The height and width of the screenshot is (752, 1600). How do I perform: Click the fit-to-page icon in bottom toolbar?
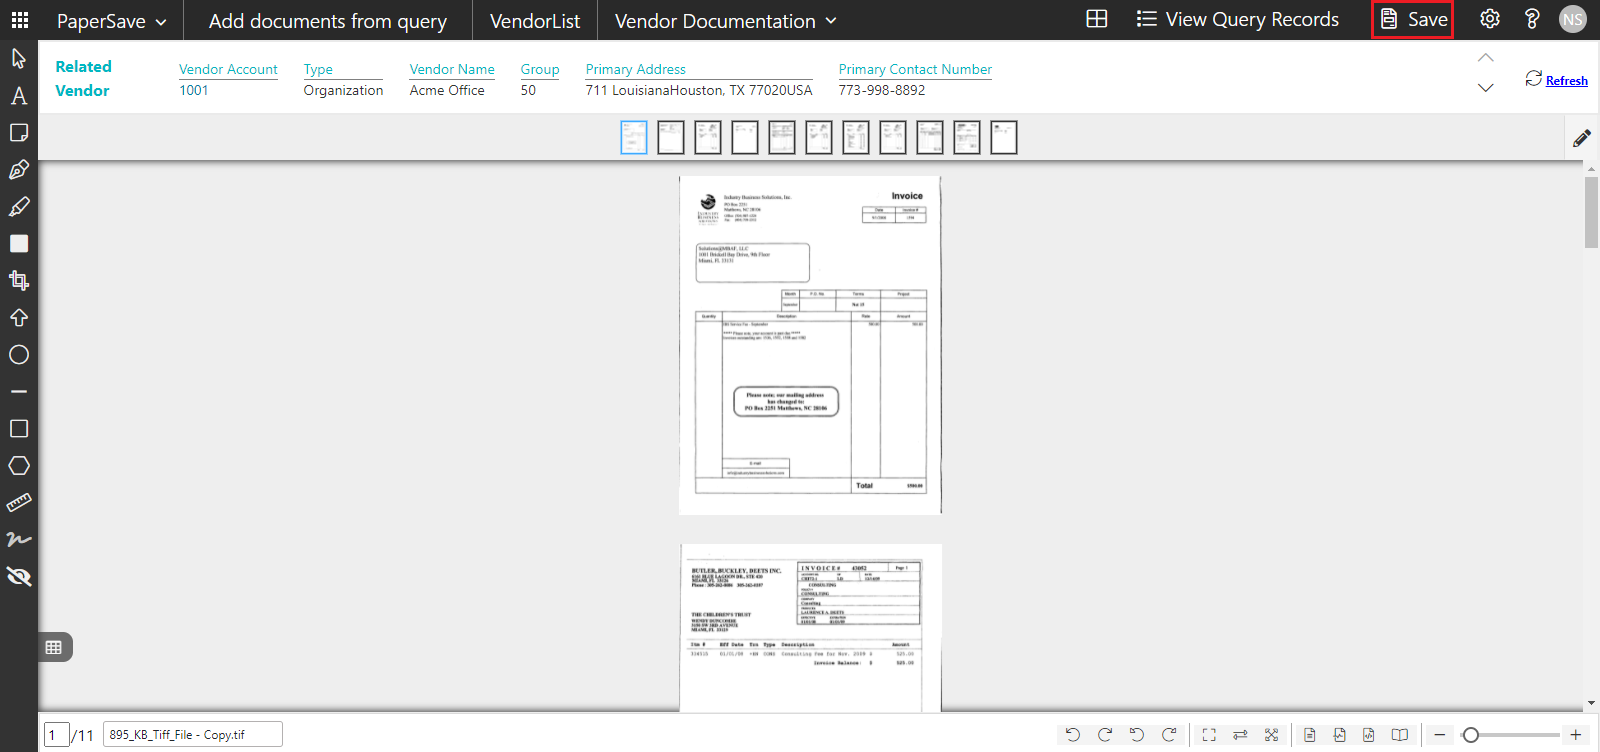[1209, 735]
